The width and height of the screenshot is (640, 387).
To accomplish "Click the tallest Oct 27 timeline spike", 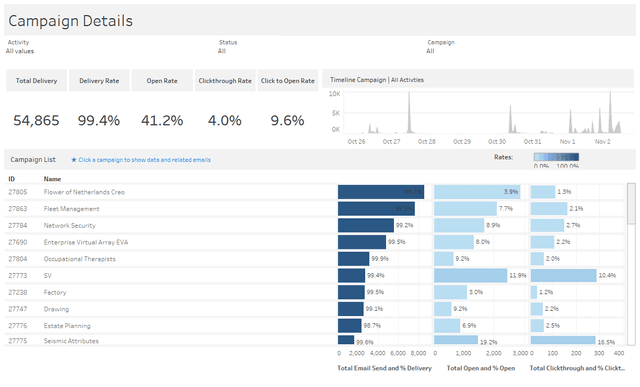I will (x=409, y=112).
